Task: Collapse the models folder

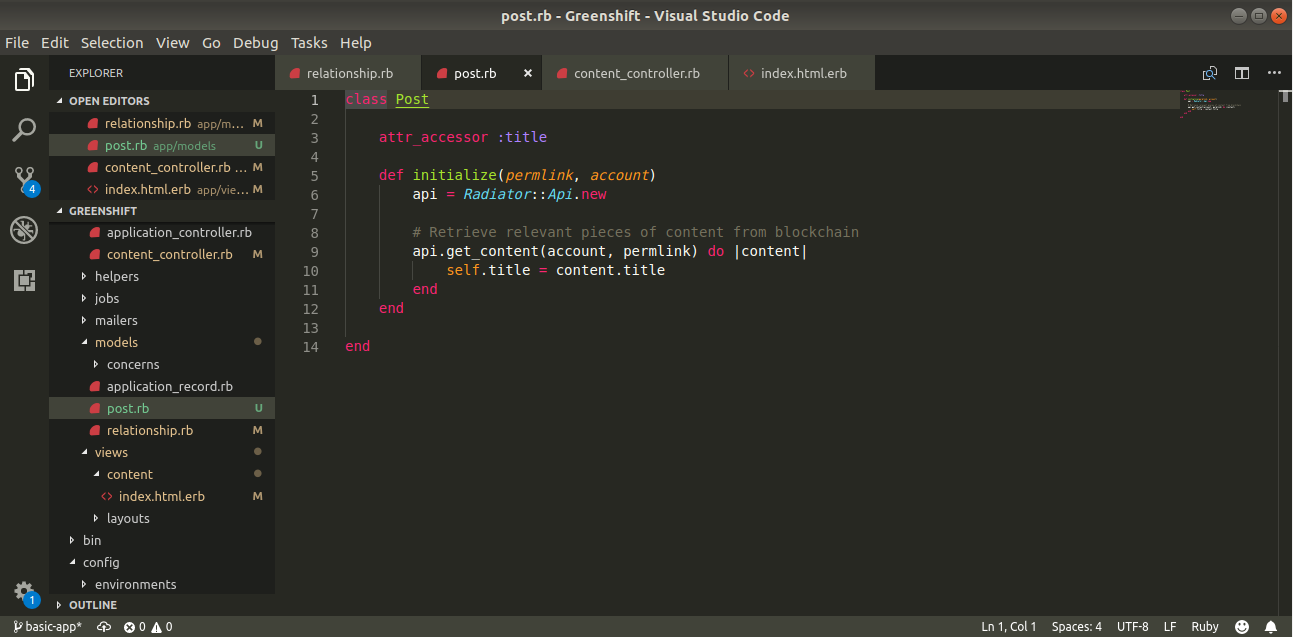Action: 116,342
